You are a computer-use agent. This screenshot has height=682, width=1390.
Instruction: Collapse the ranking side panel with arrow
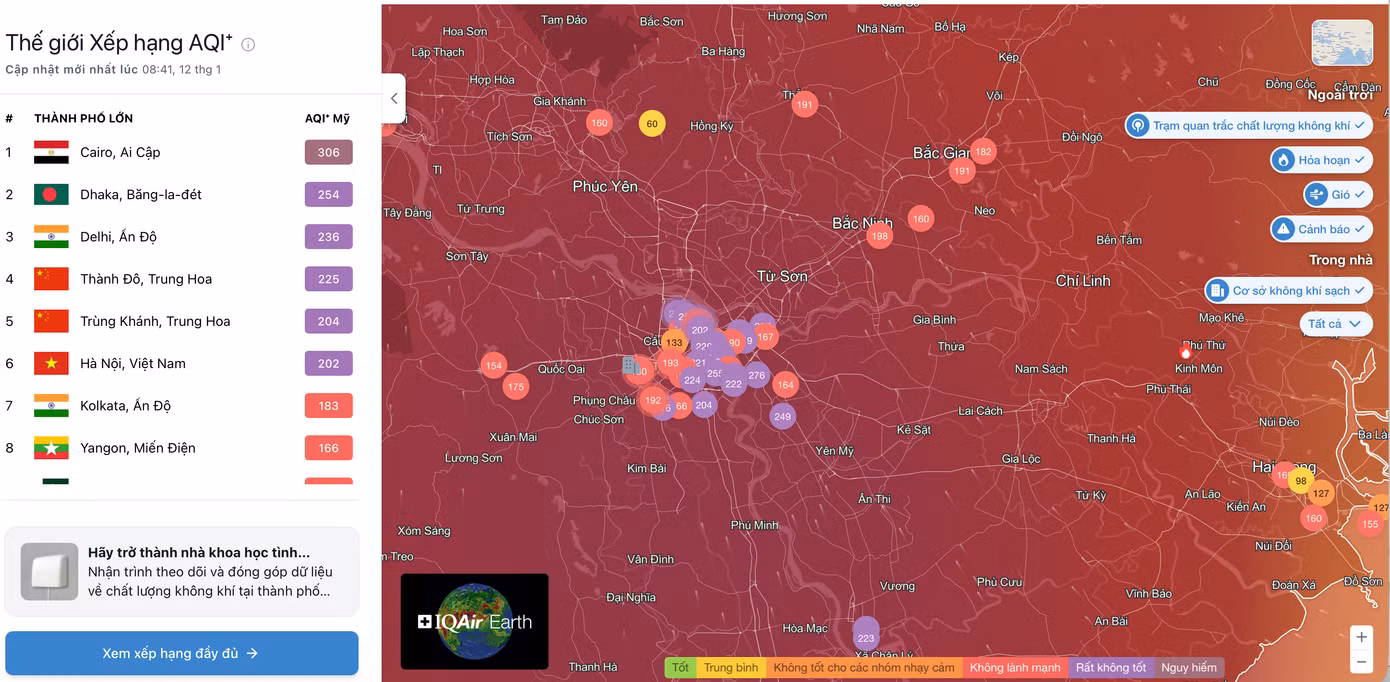point(394,98)
